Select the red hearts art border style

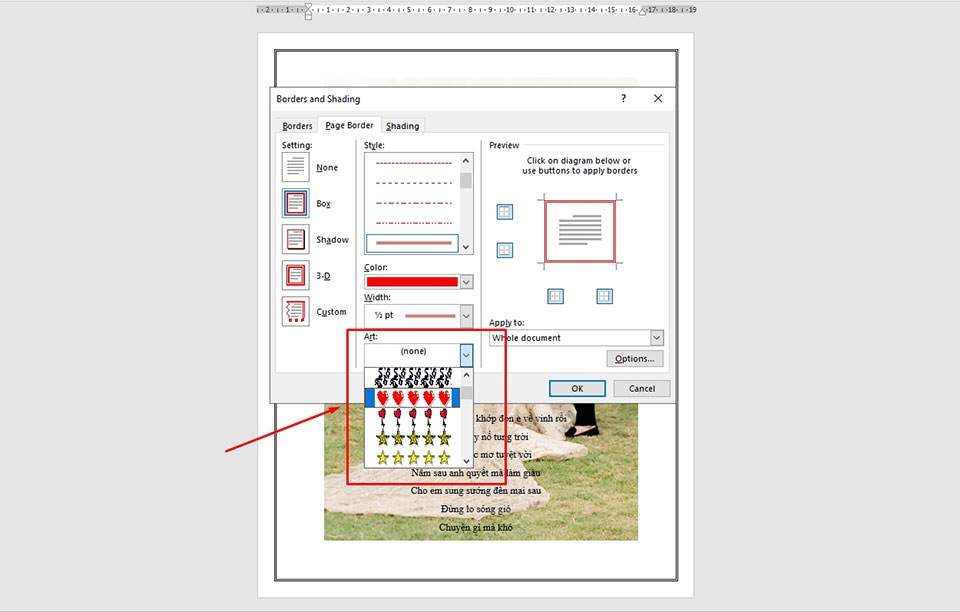click(x=412, y=398)
